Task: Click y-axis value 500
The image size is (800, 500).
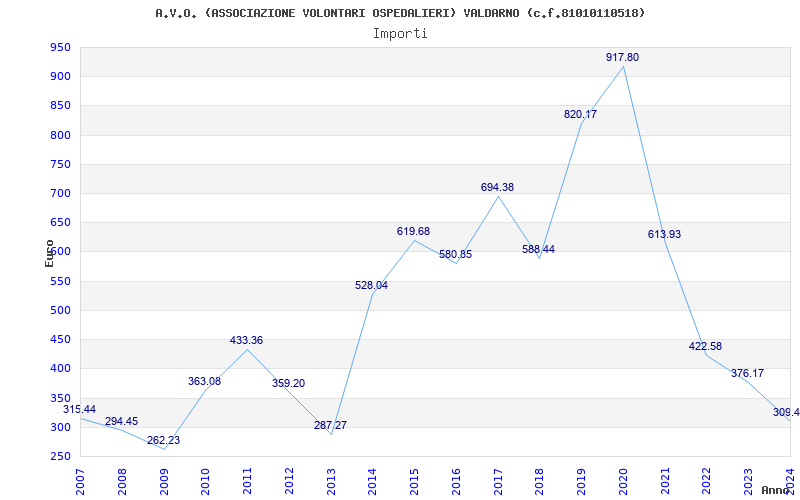Action: (60, 310)
